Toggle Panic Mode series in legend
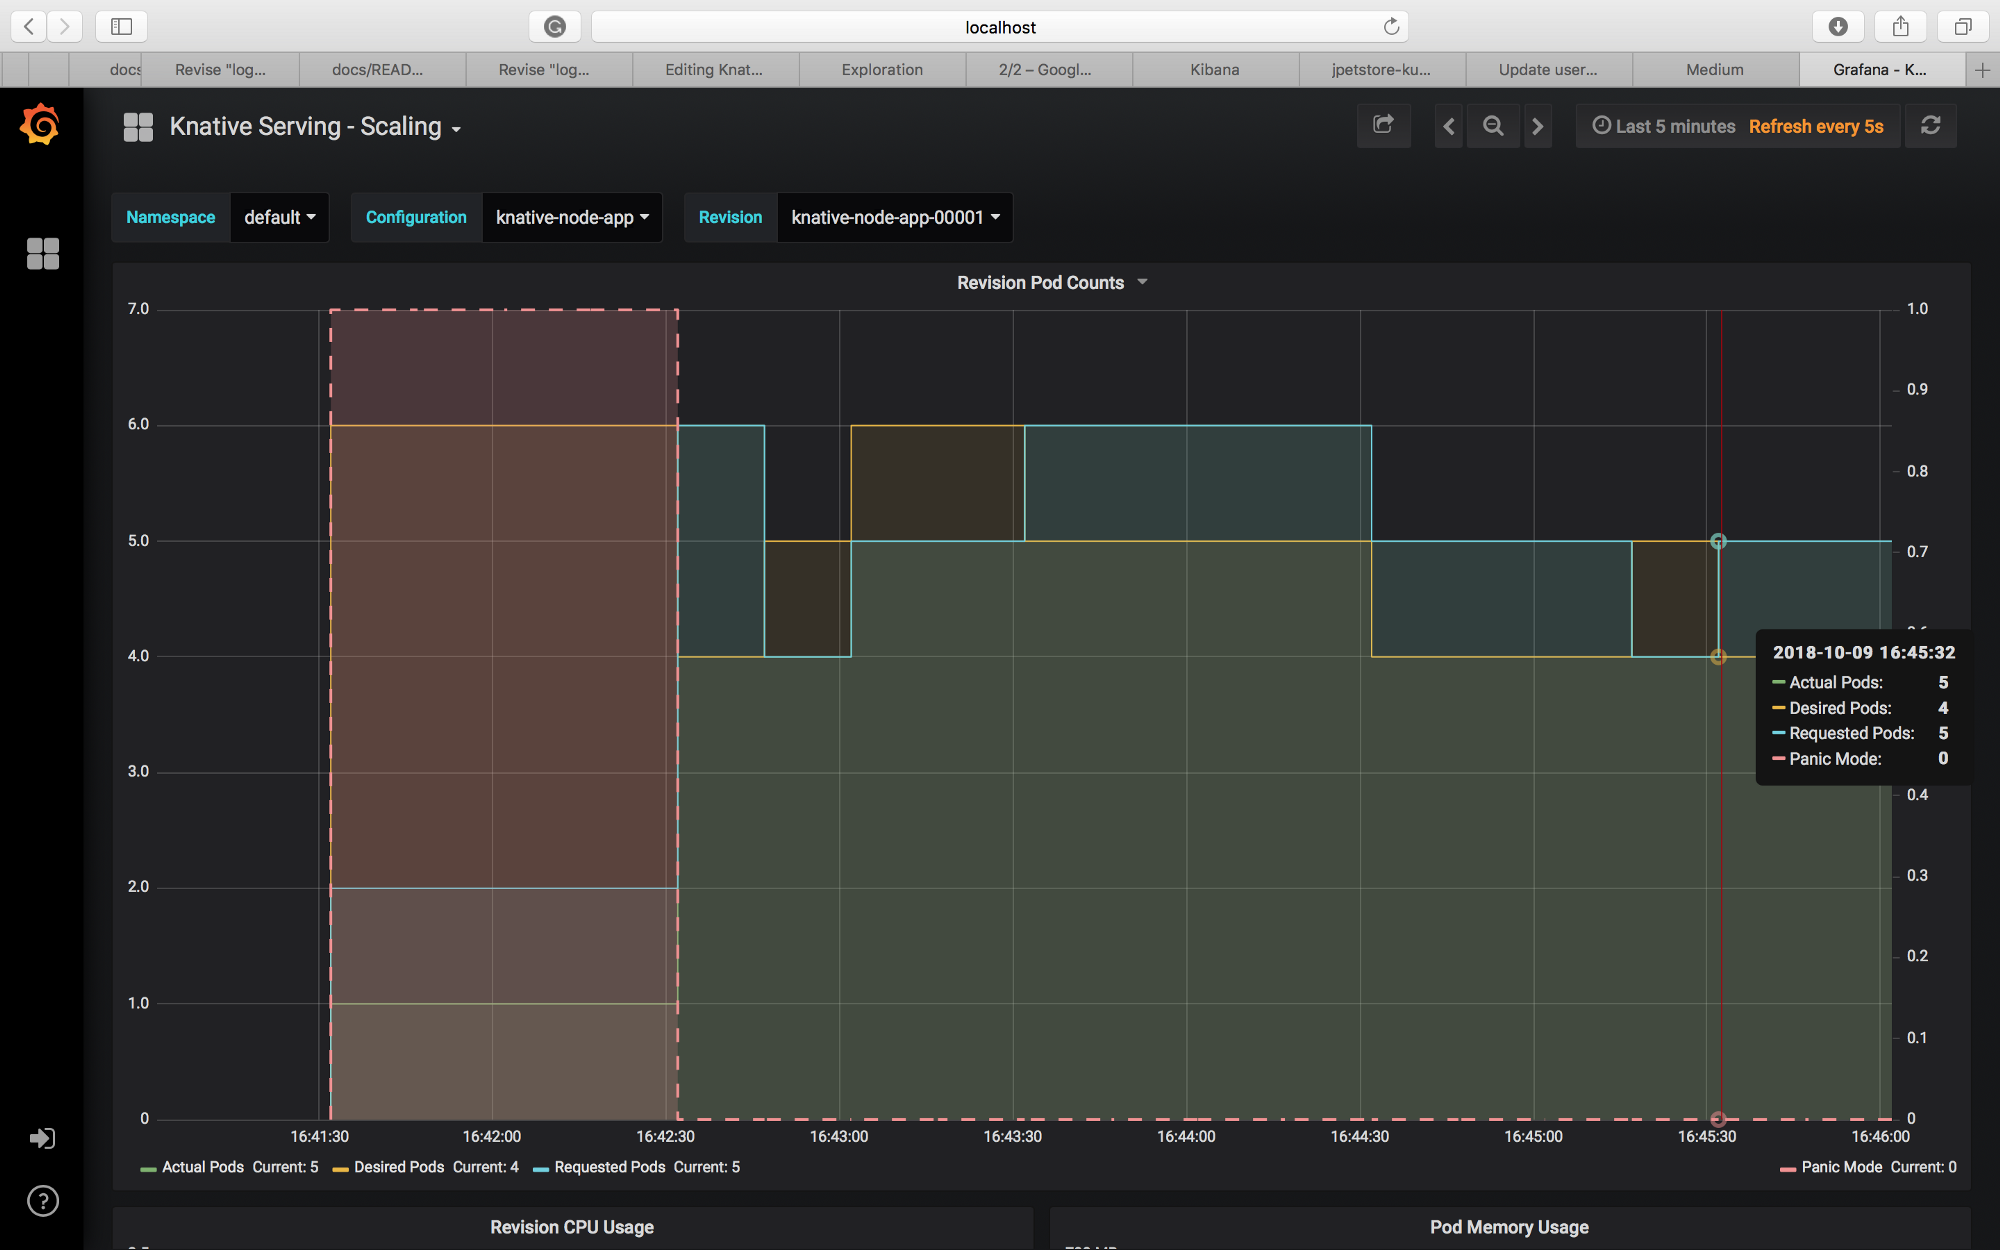Image resolution: width=2000 pixels, height=1250 pixels. point(1841,1167)
